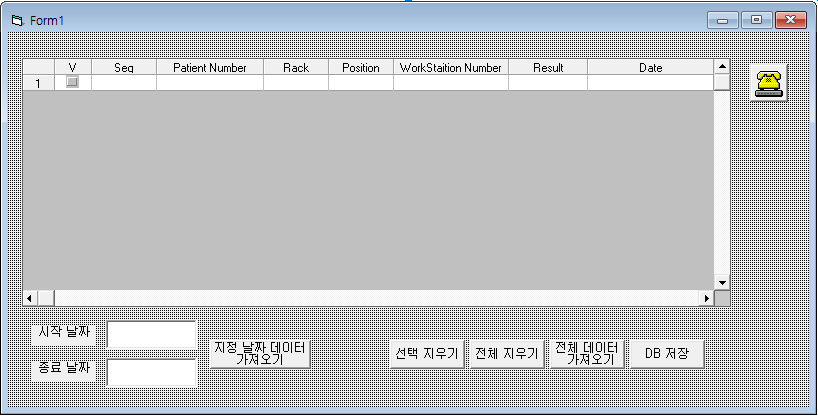Focus the 종료 날짜 input field

coord(151,372)
